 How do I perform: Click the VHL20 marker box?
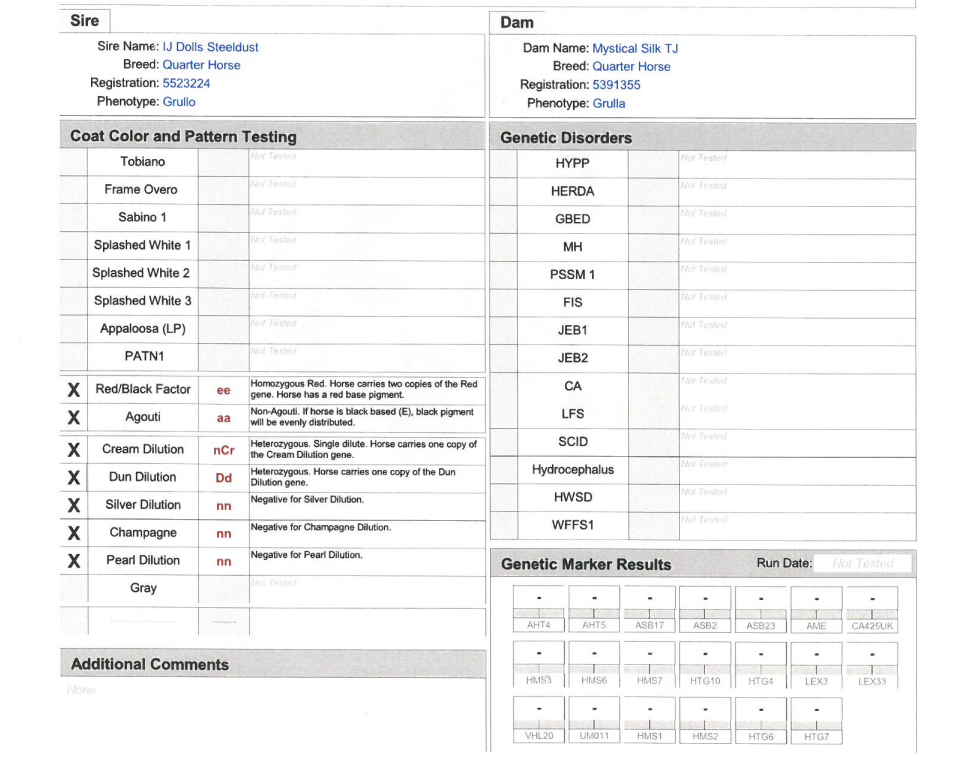tap(539, 720)
